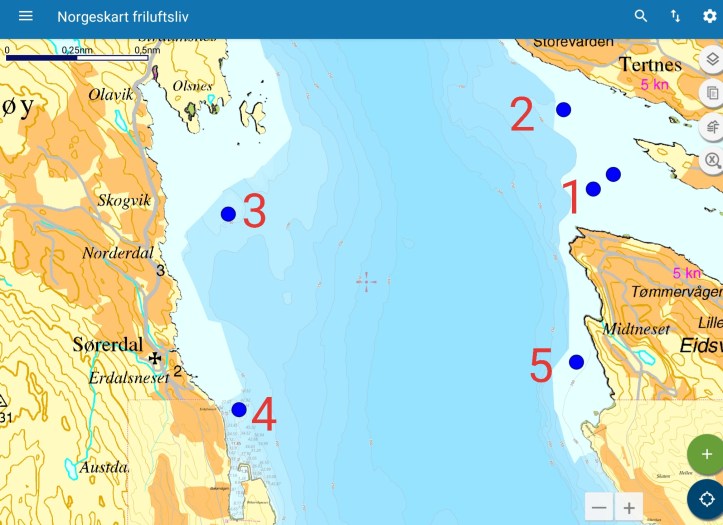This screenshot has height=525, width=723.
Task: Click the red crosshair at map center
Action: pyautogui.click(x=366, y=282)
